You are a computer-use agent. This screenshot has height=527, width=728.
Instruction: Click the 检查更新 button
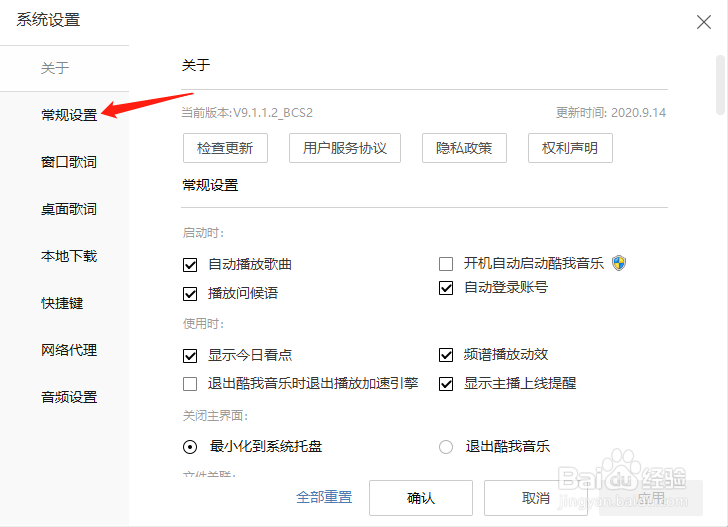pos(225,148)
